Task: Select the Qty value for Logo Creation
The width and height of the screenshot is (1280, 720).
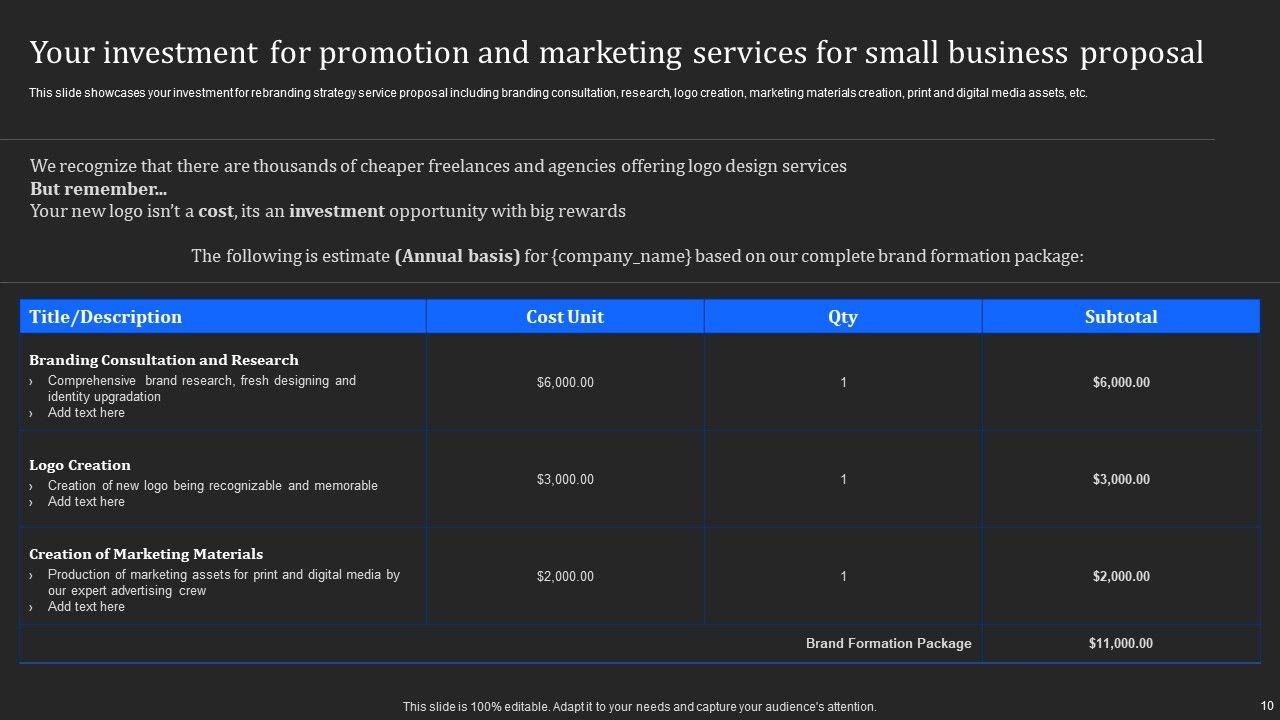Action: click(x=843, y=479)
